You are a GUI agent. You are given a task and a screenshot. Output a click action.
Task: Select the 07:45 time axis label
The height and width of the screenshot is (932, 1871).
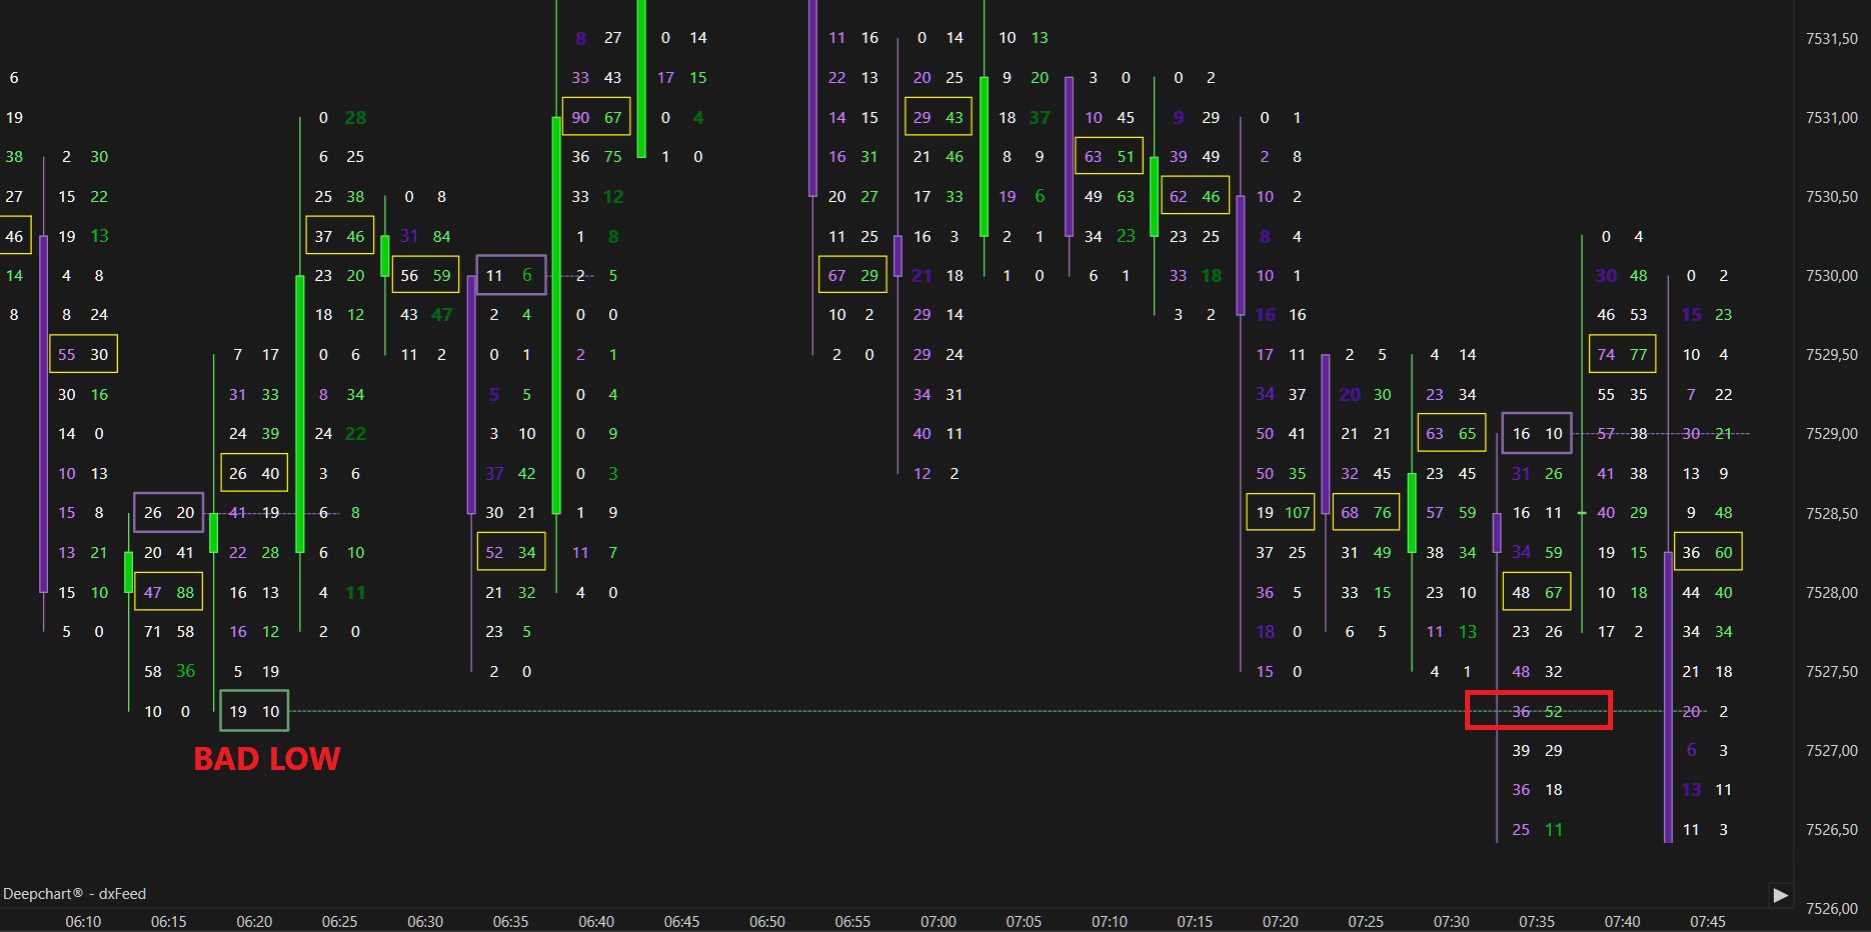click(1708, 921)
